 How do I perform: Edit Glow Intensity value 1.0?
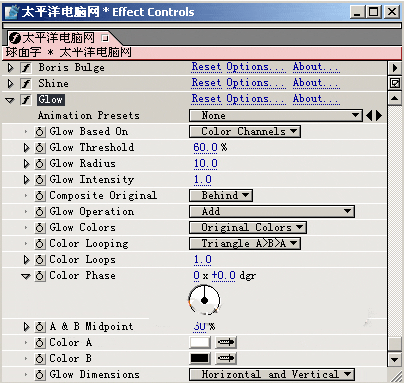203,179
